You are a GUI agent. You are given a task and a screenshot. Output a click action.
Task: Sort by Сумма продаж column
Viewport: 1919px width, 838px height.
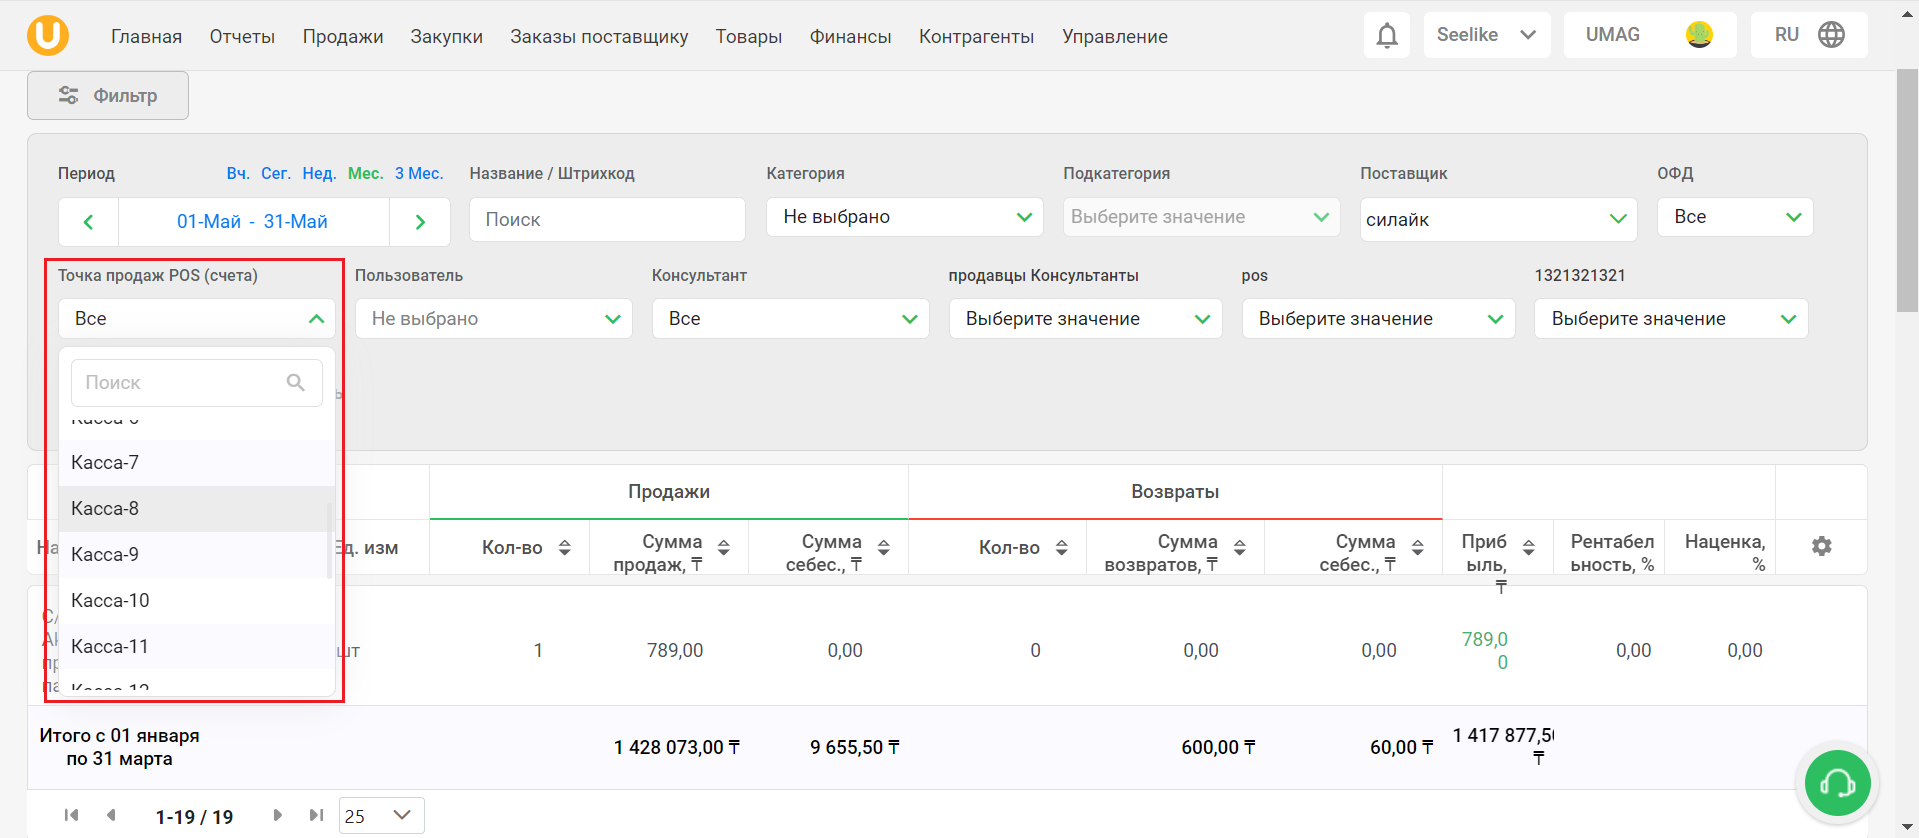click(724, 548)
